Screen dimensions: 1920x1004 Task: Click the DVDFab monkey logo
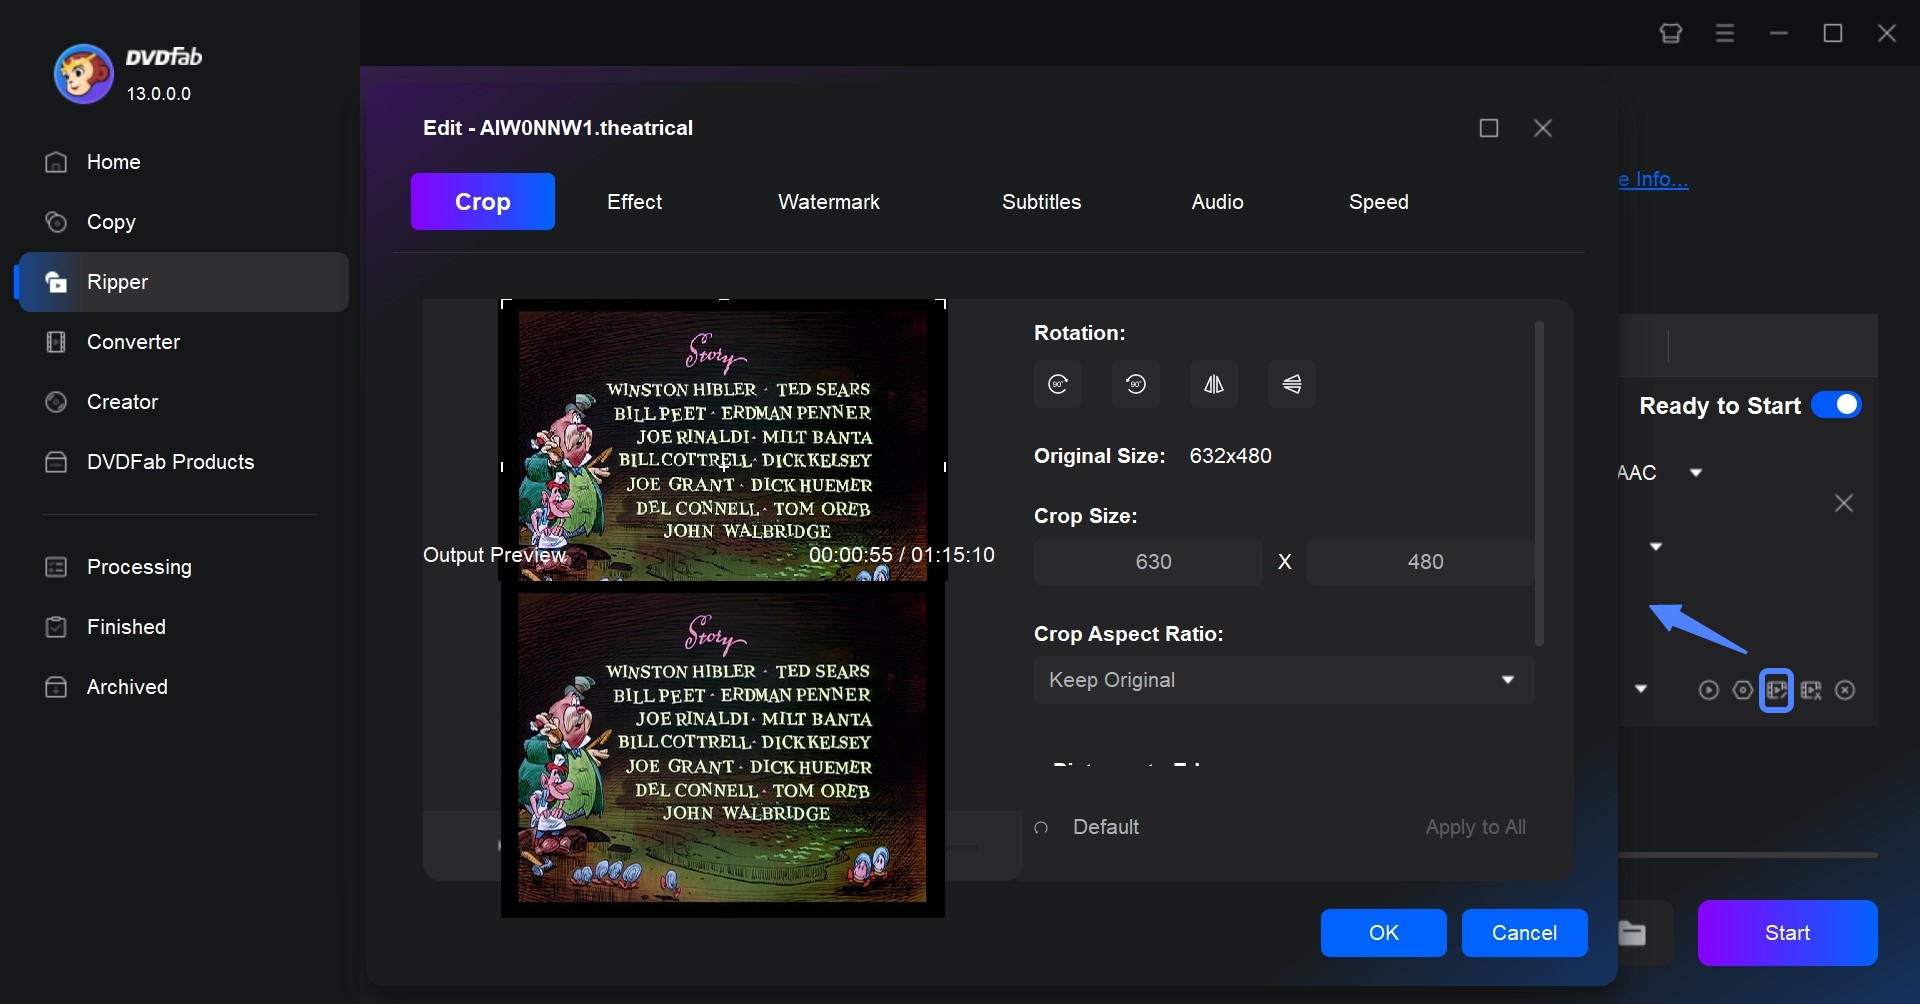click(83, 73)
